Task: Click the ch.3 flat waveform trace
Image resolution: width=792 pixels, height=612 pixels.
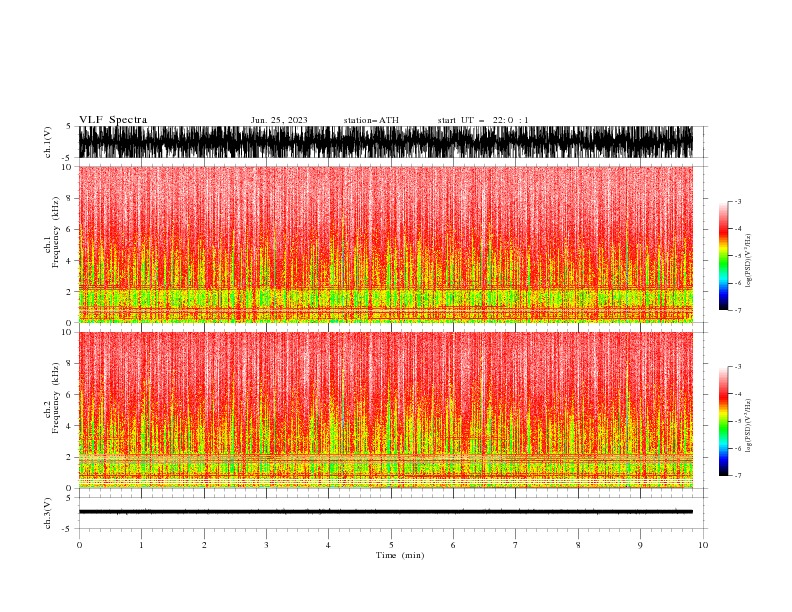Action: coord(385,512)
